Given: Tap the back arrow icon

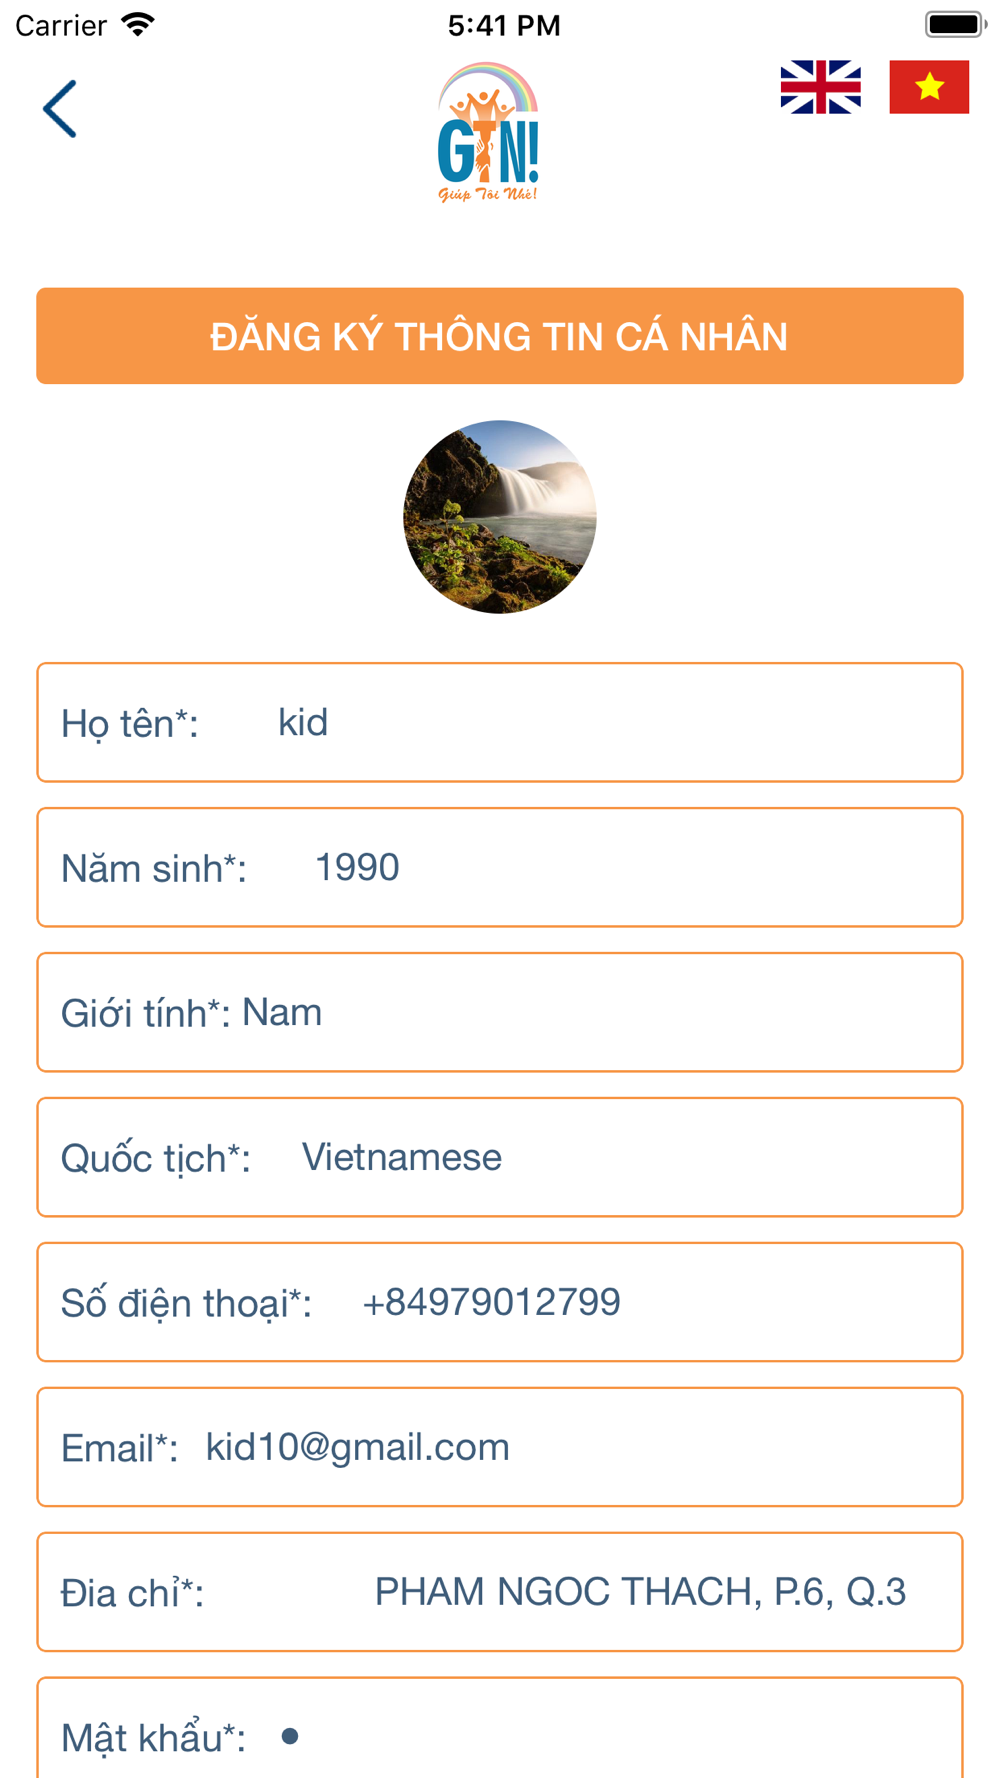Looking at the screenshot, I should pyautogui.click(x=60, y=109).
